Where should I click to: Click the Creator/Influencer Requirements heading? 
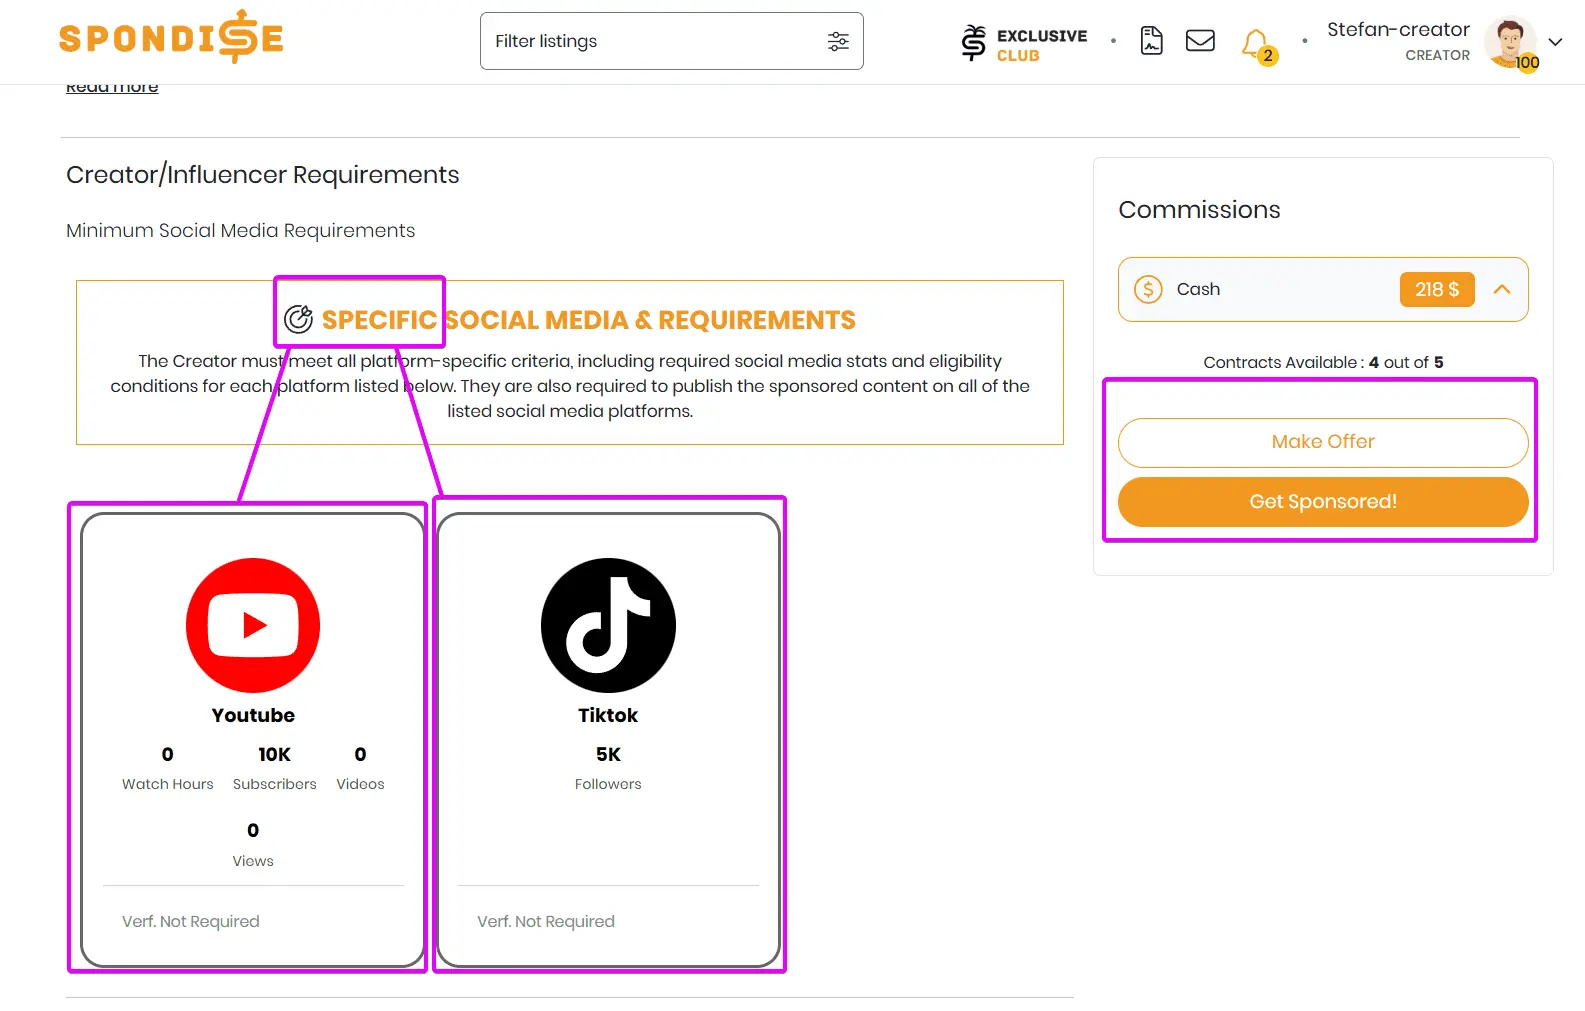point(263,175)
